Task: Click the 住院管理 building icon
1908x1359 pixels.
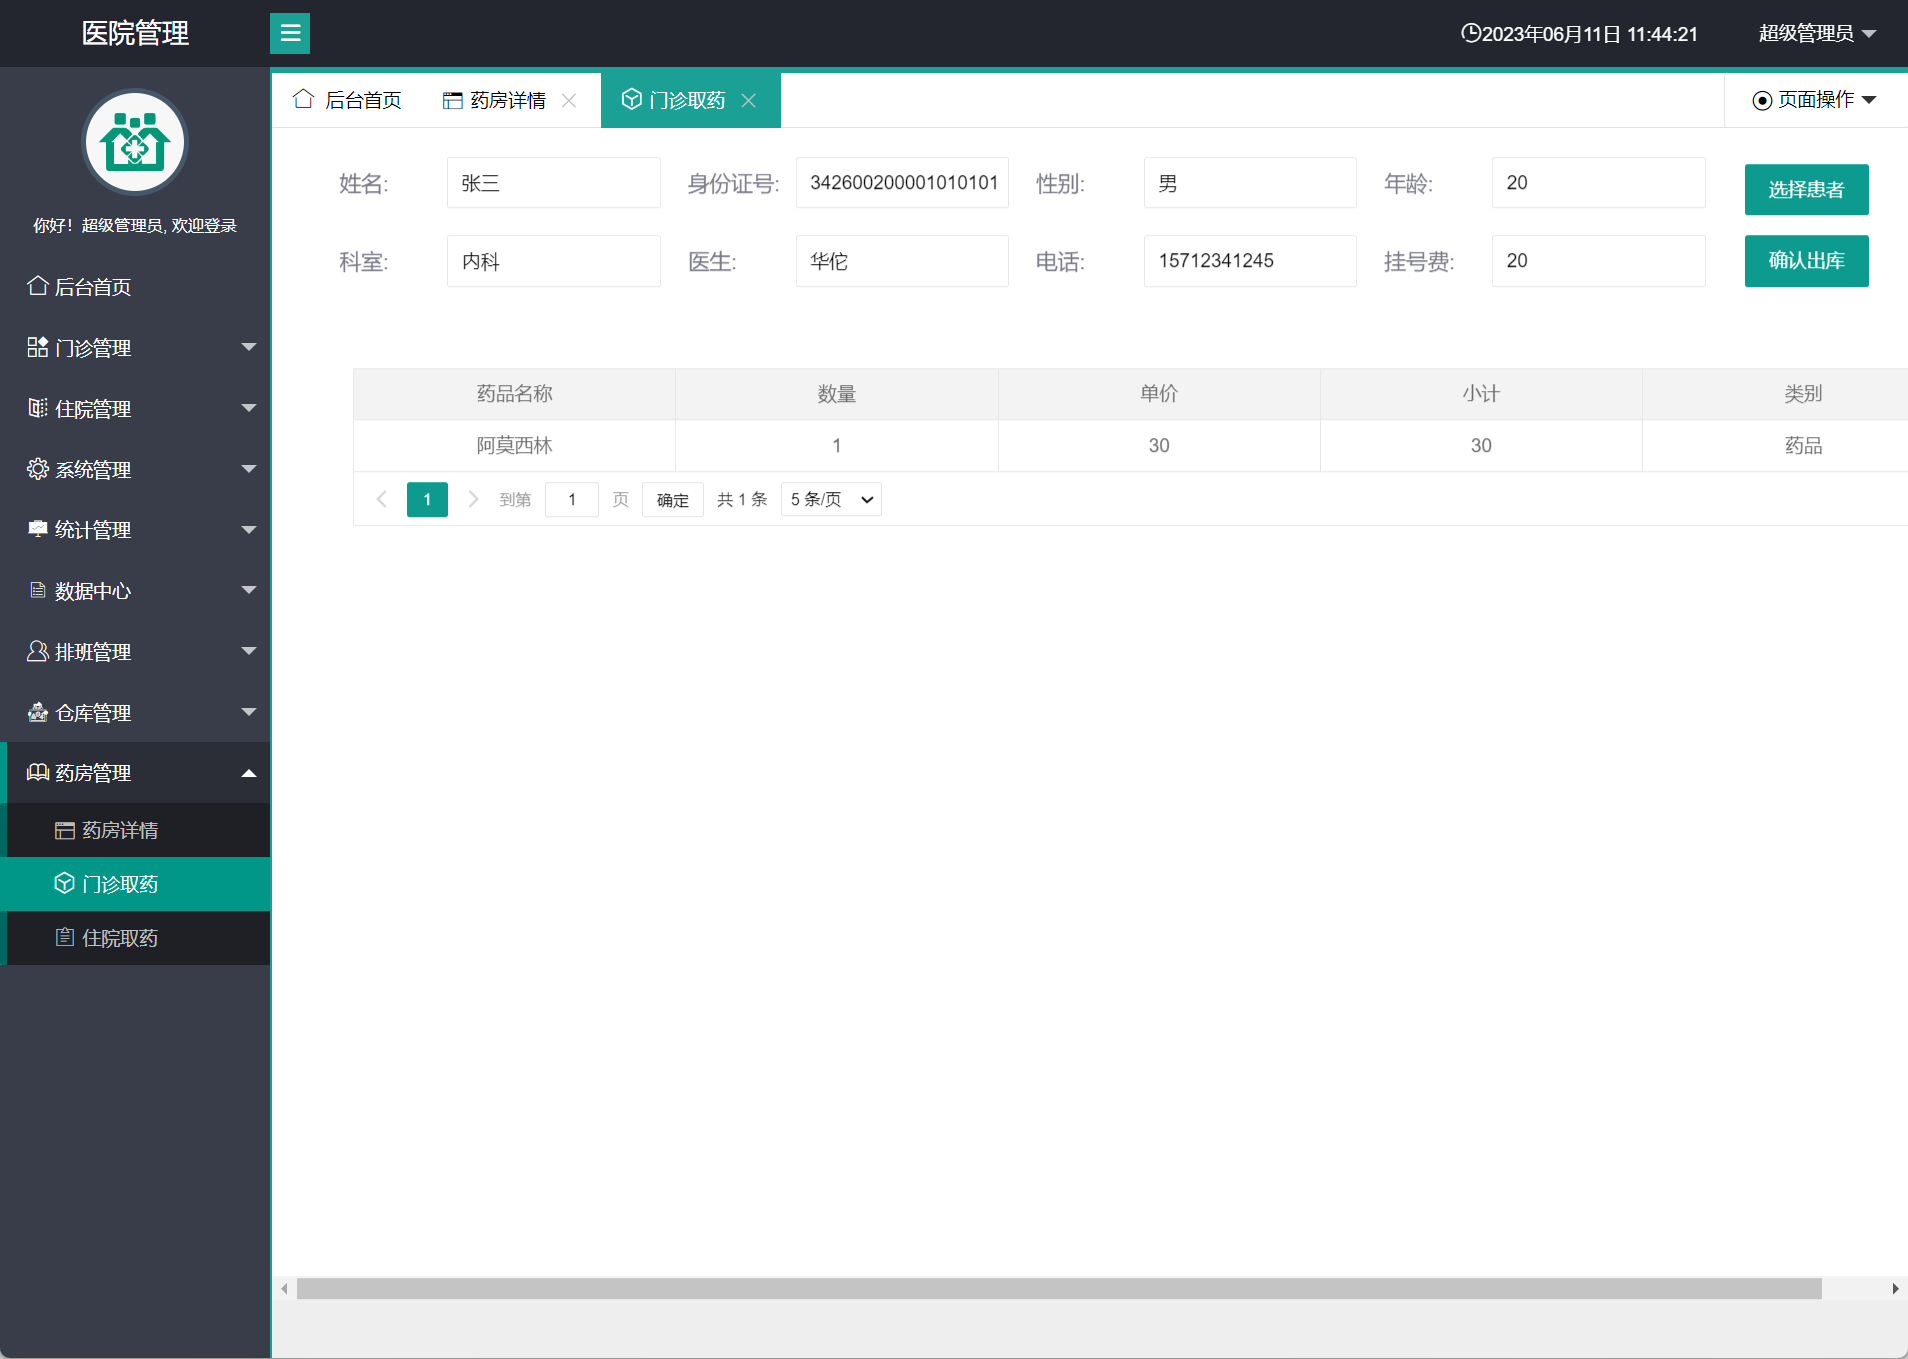Action: click(38, 408)
